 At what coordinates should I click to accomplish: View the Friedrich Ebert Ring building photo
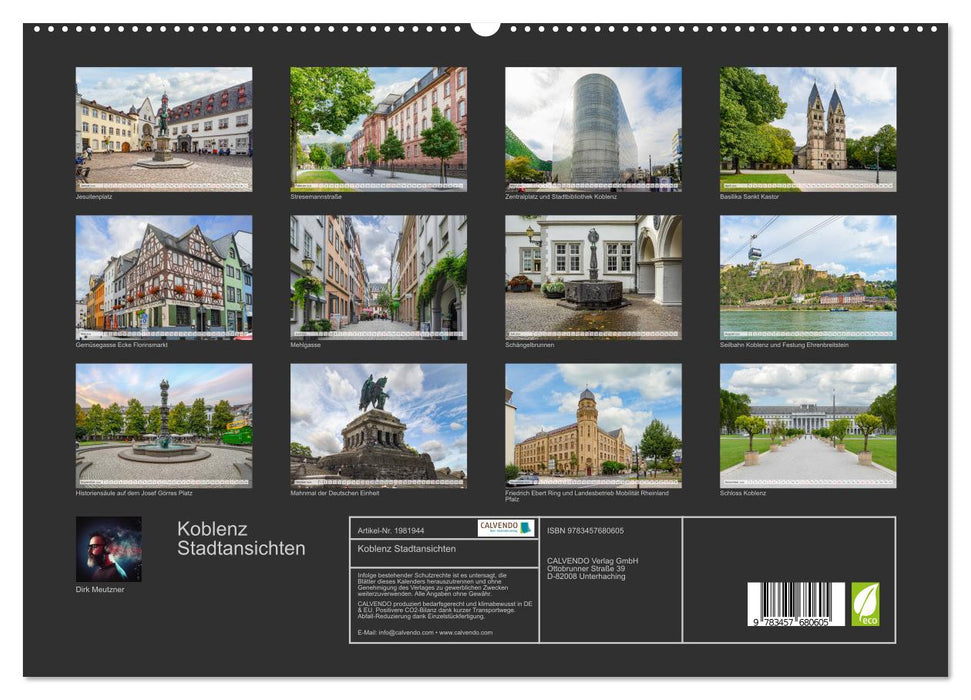point(593,425)
